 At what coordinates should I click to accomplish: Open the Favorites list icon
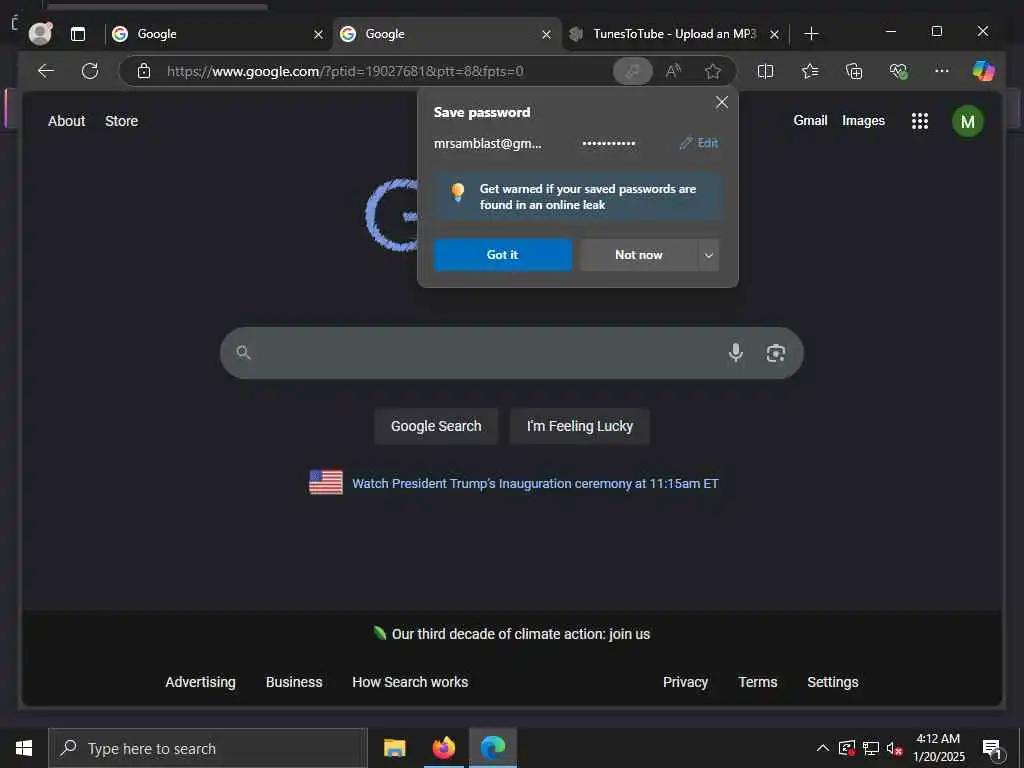tap(810, 71)
